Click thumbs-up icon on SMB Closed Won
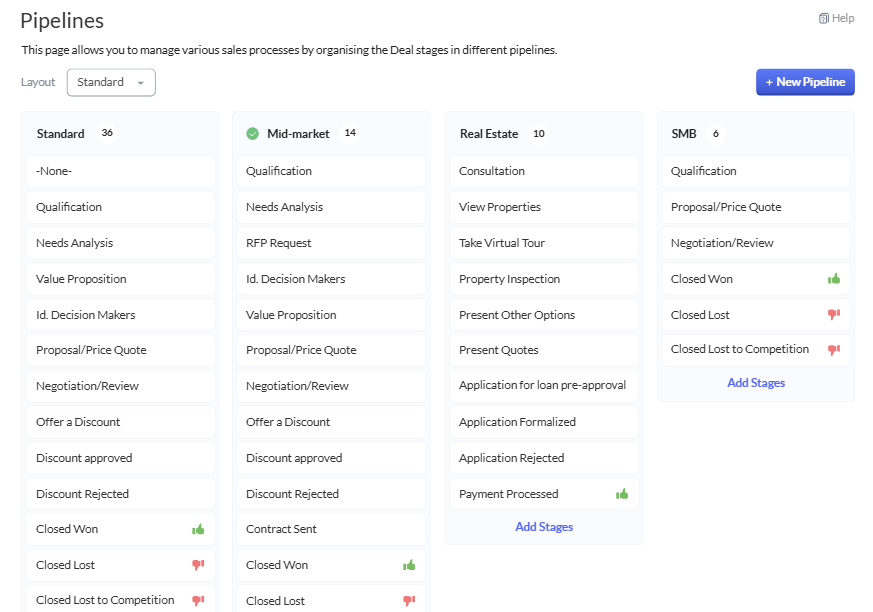Image resolution: width=873 pixels, height=612 pixels. point(834,278)
